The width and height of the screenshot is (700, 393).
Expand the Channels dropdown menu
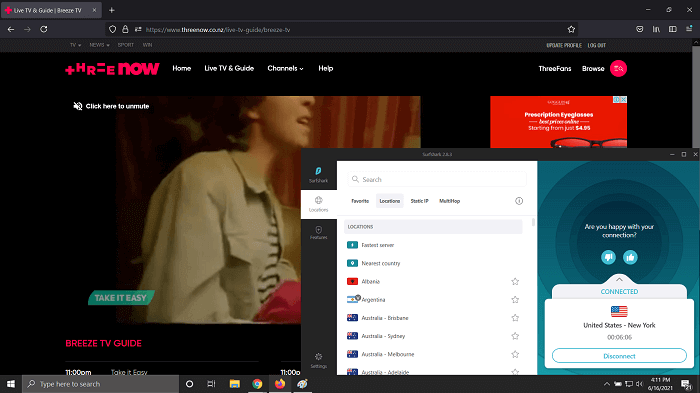click(285, 68)
